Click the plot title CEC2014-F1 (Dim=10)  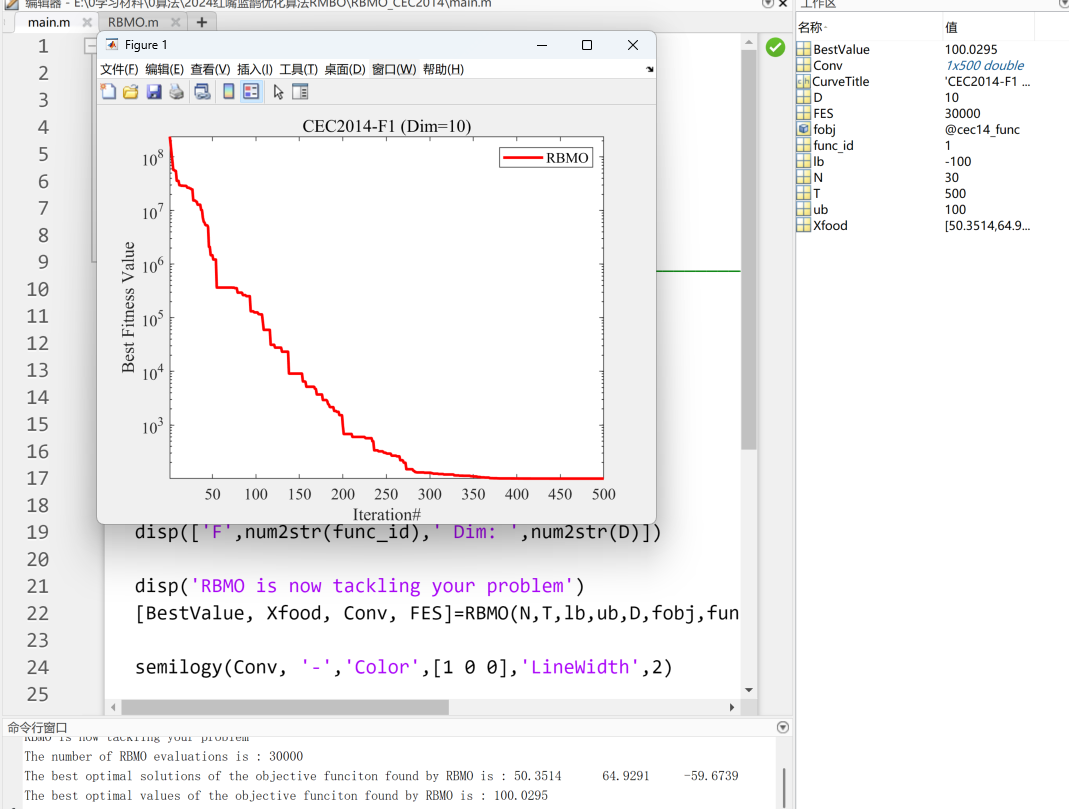pos(387,126)
